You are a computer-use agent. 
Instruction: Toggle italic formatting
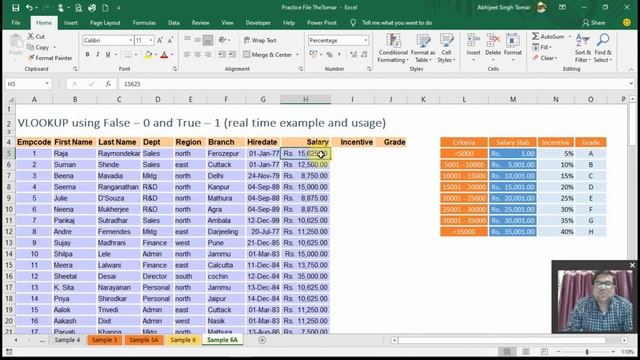pos(98,55)
